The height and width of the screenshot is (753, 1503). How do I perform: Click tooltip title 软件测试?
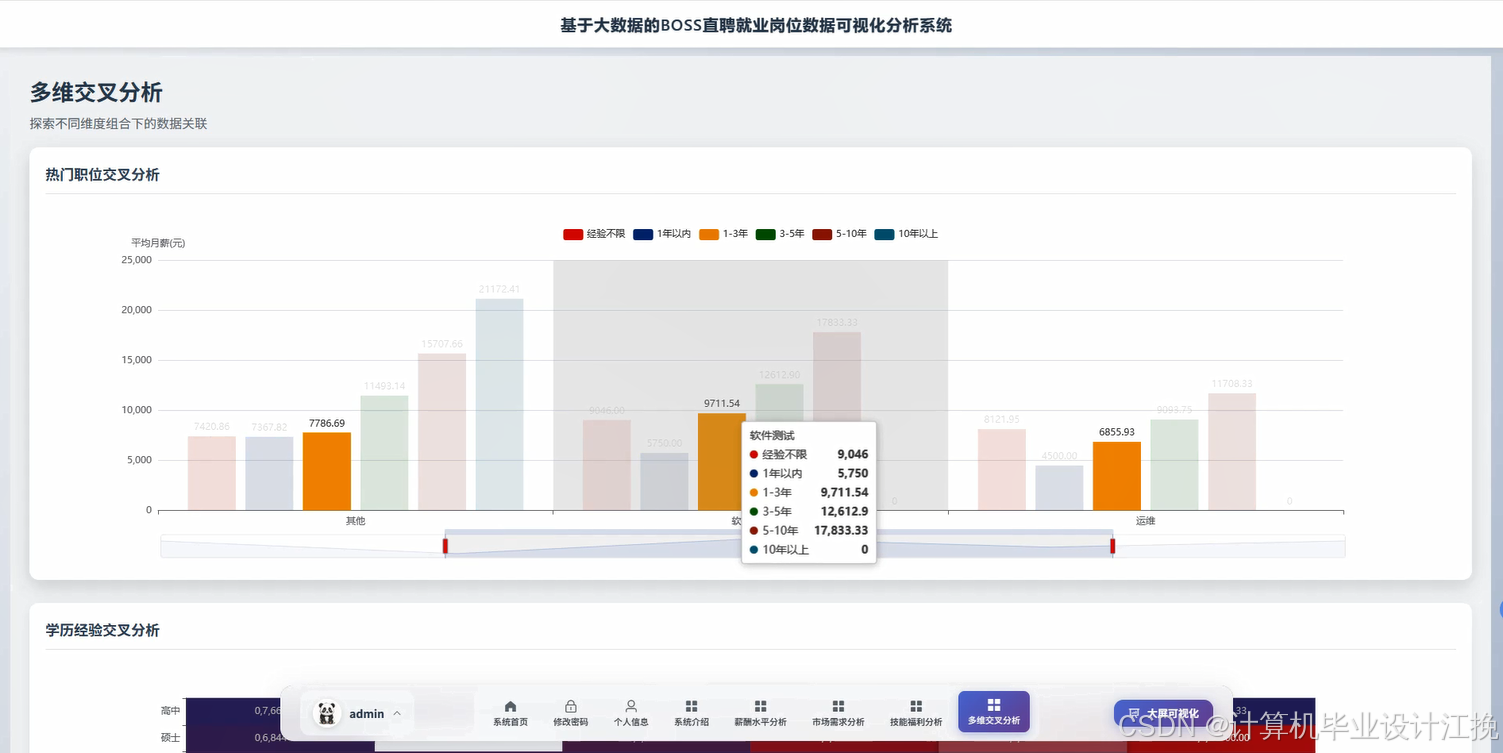click(772, 436)
